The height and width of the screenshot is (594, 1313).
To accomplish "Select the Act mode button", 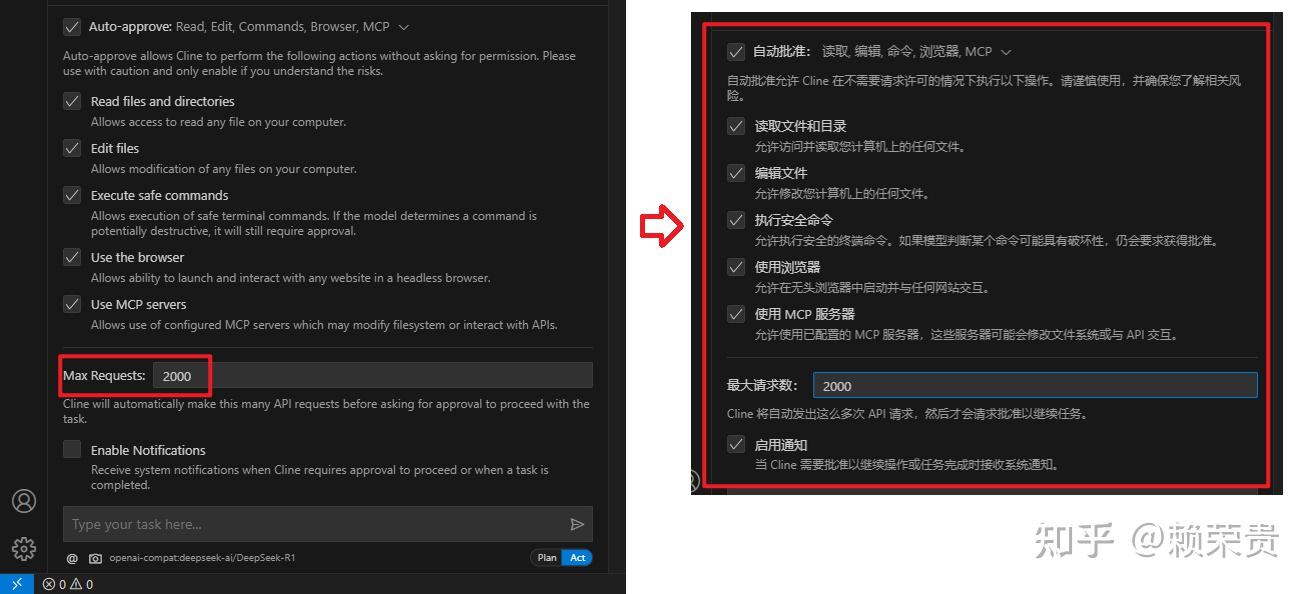I will (x=578, y=558).
